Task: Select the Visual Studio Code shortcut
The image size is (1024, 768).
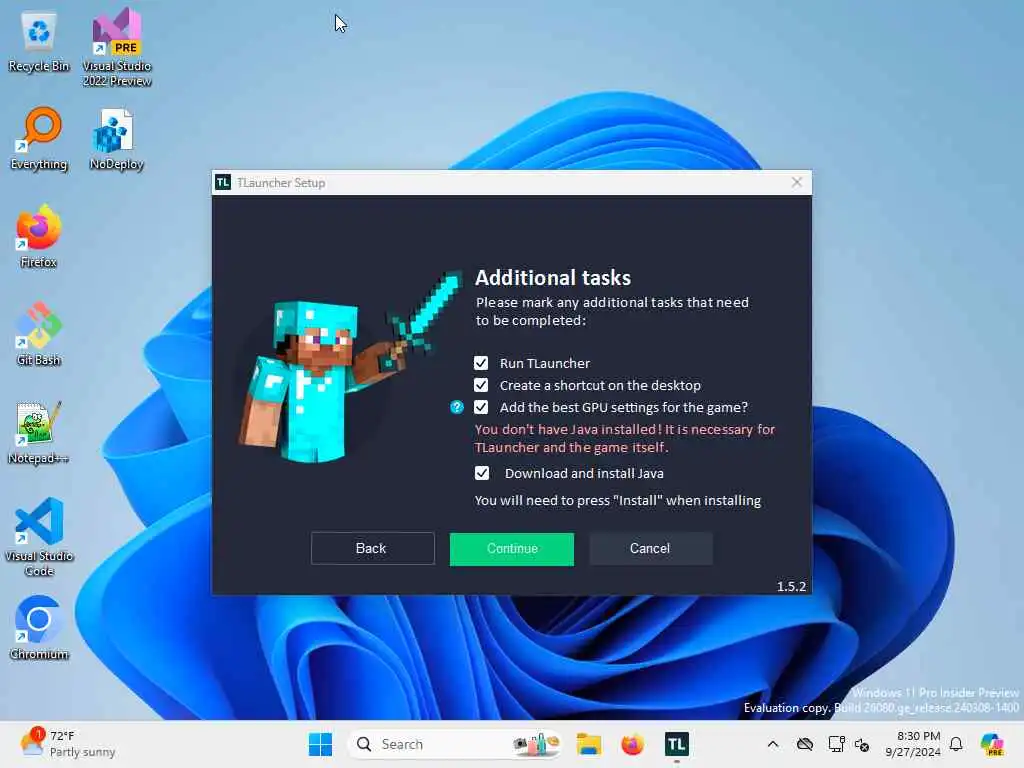Action: (39, 537)
